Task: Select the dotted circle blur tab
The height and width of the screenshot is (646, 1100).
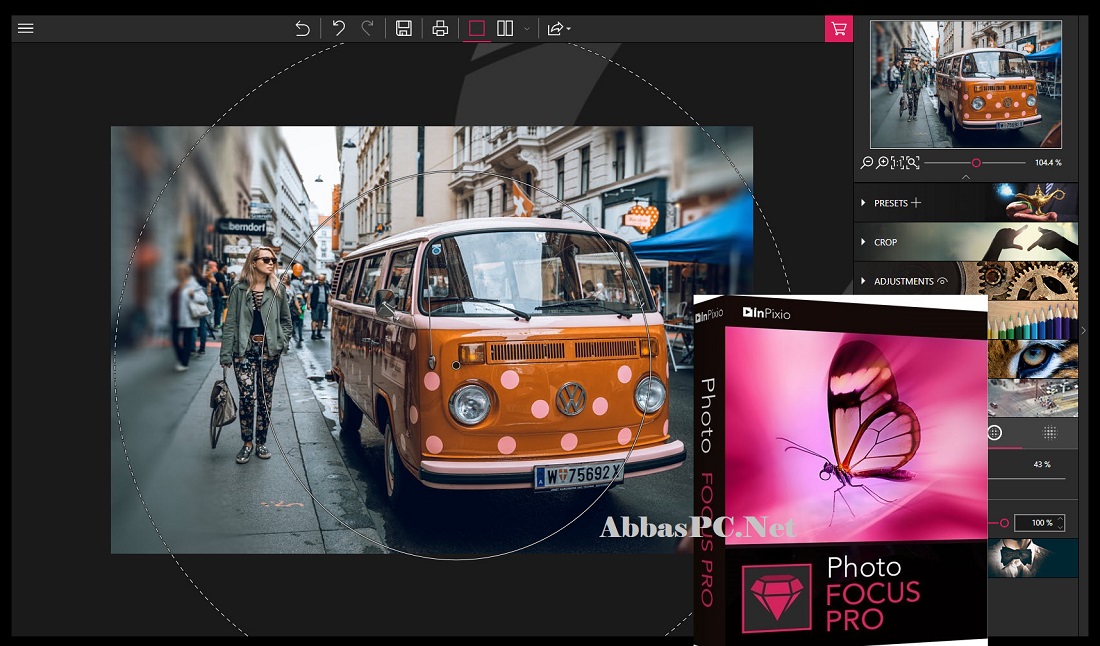Action: [1049, 432]
